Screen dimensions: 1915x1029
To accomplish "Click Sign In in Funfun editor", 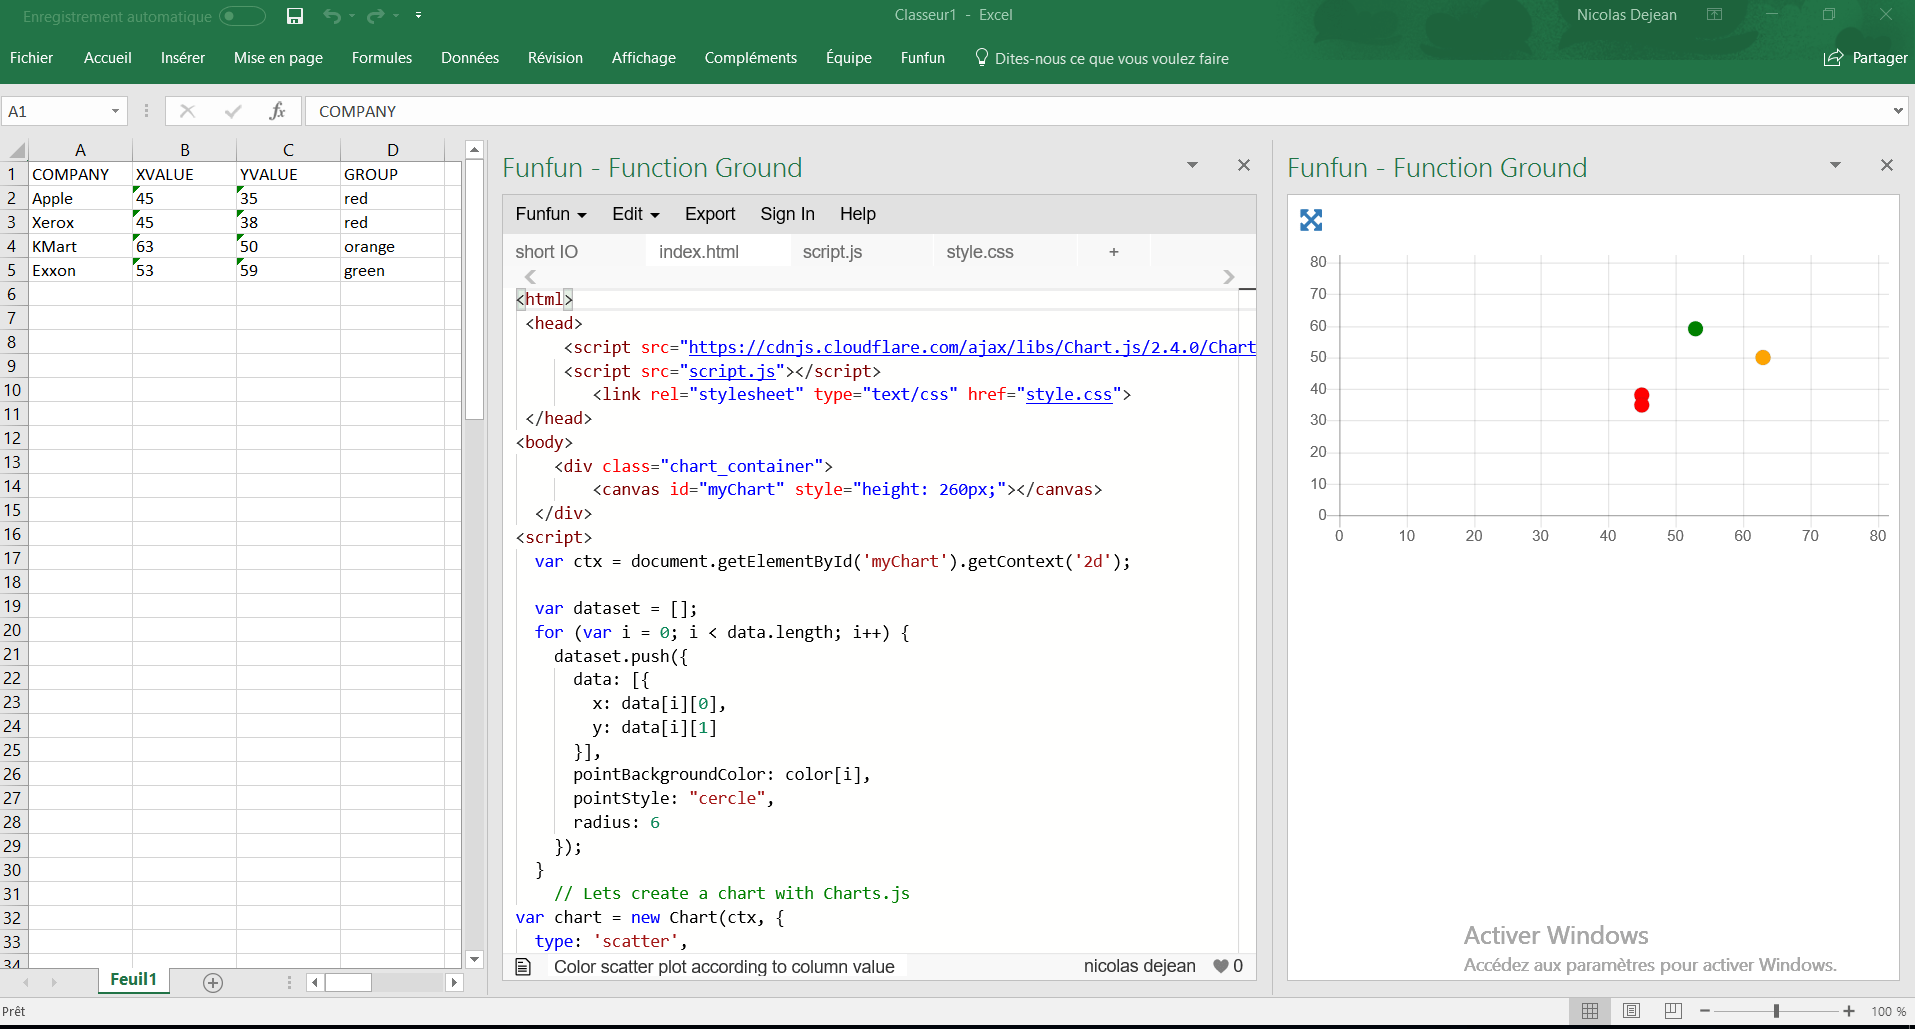I will [787, 214].
